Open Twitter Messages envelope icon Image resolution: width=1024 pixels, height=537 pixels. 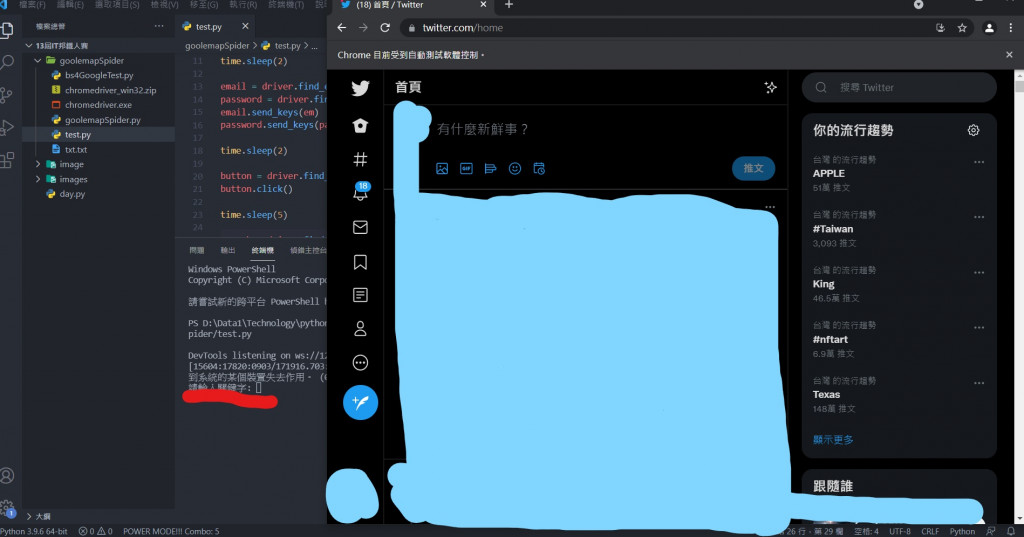(360, 227)
